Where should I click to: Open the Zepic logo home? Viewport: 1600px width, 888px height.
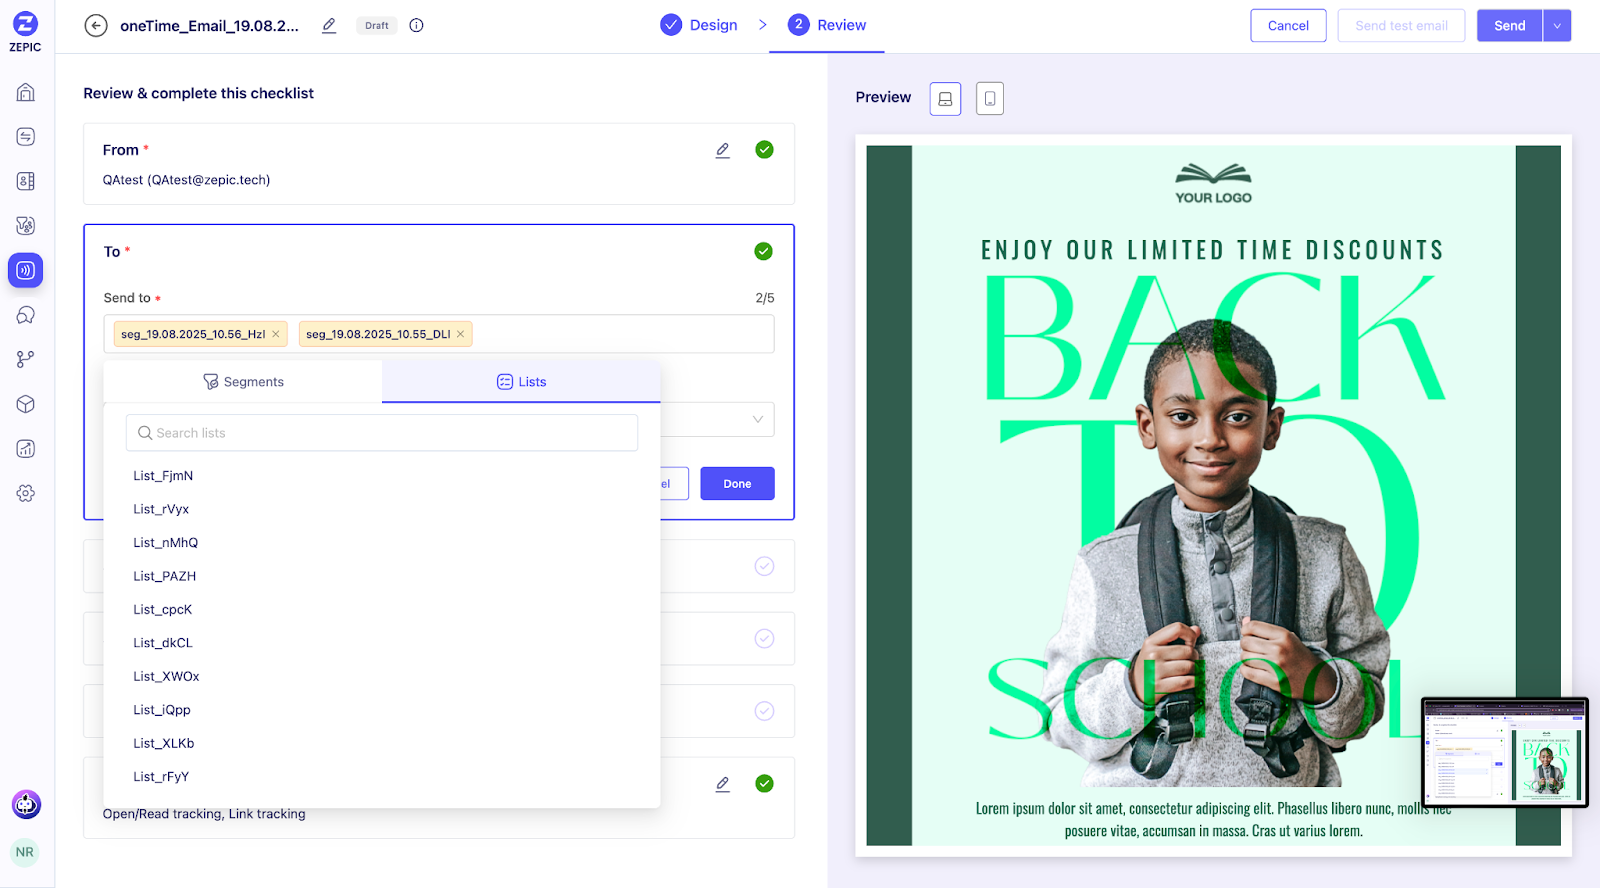click(25, 32)
